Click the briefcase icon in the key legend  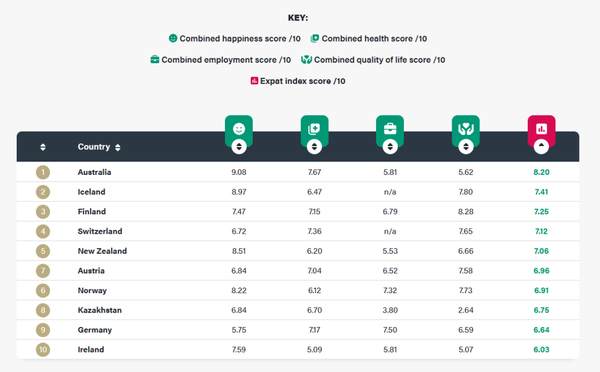(x=155, y=60)
